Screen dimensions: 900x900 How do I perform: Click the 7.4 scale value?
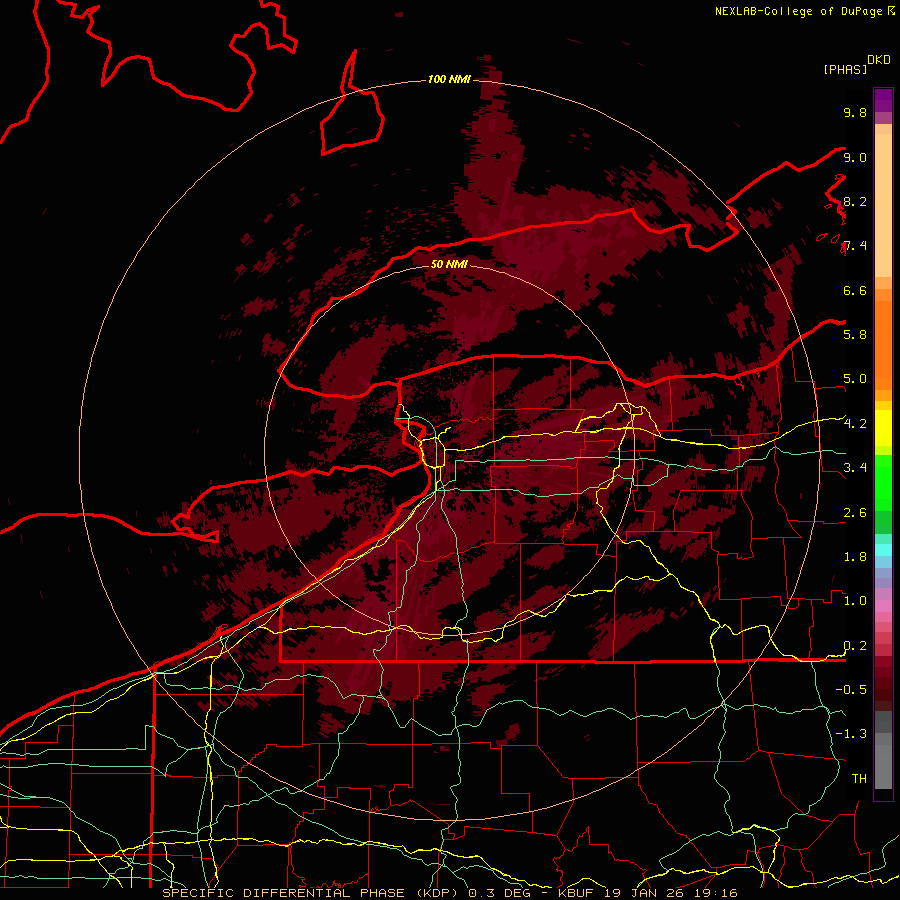[855, 246]
